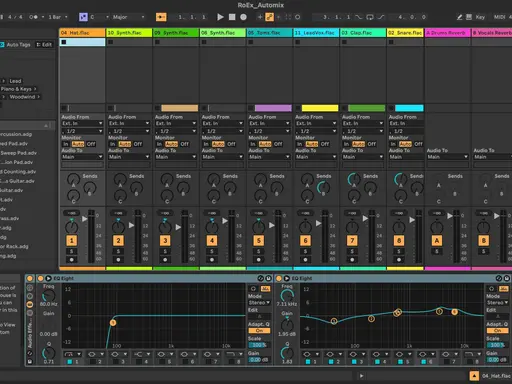Toggle the Follow playback button in the toolbar

pos(161,17)
